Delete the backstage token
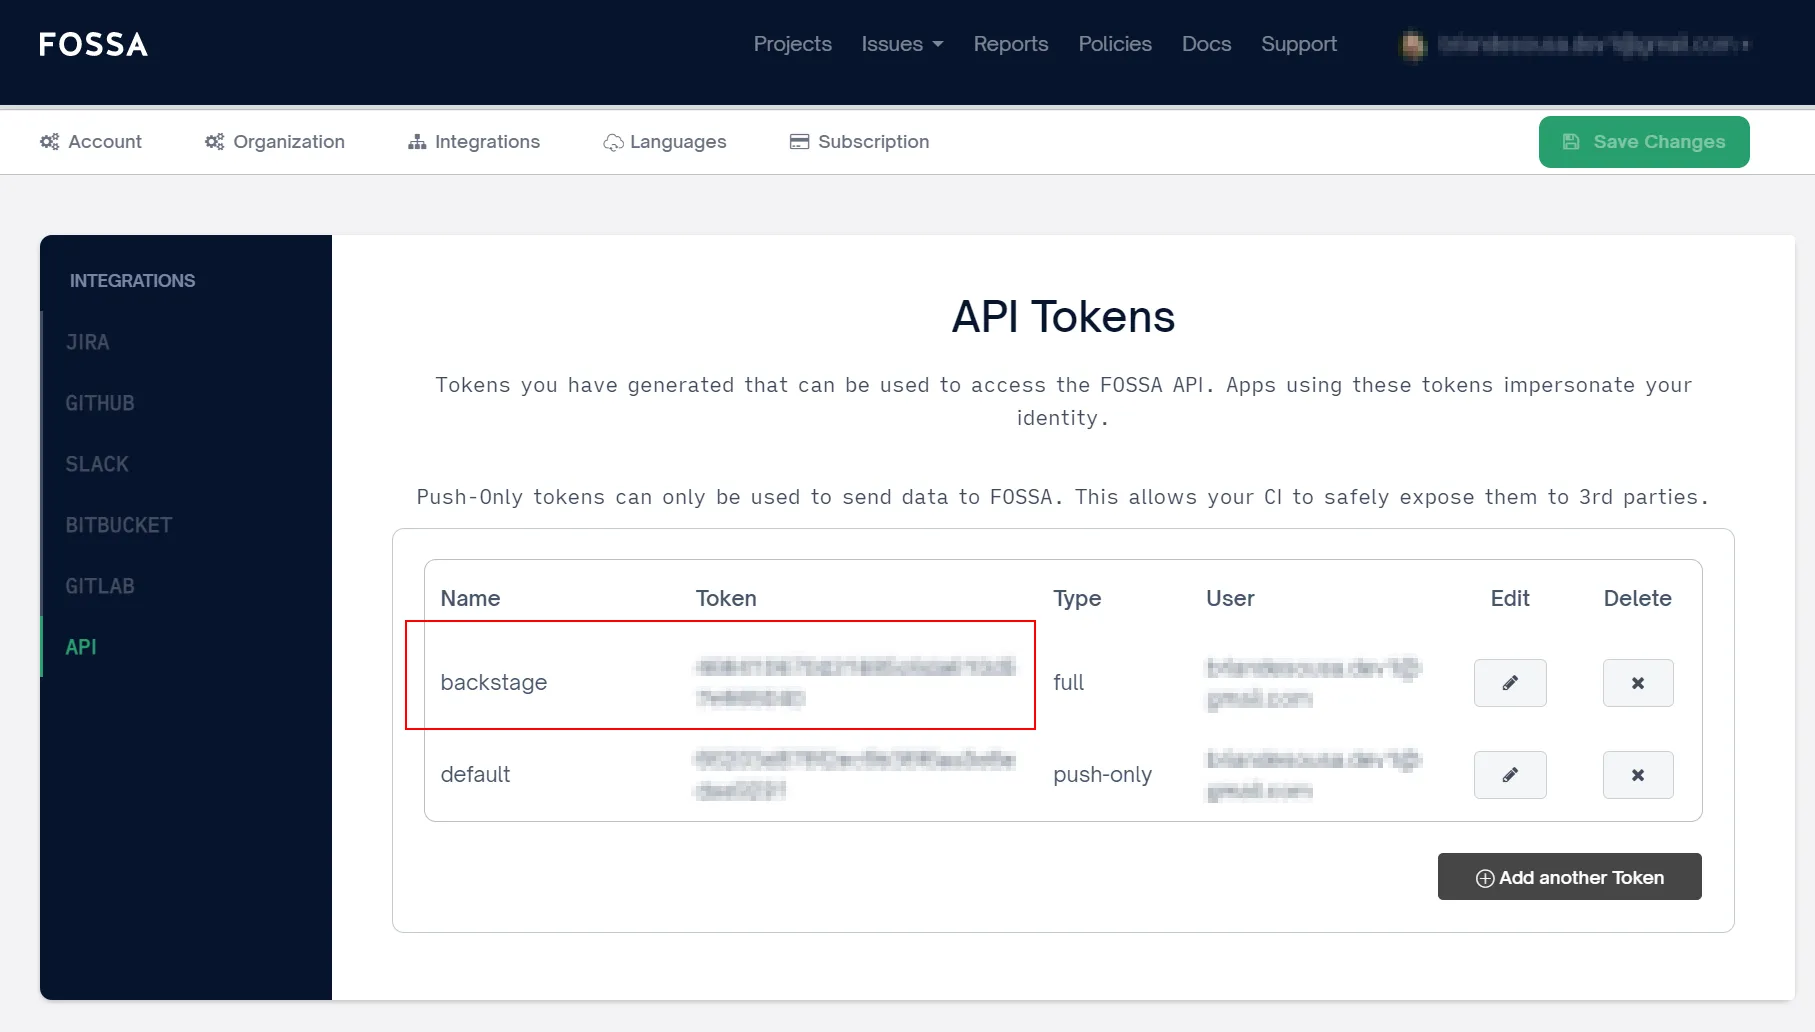Screen dimensions: 1815x1032 (x=1638, y=683)
